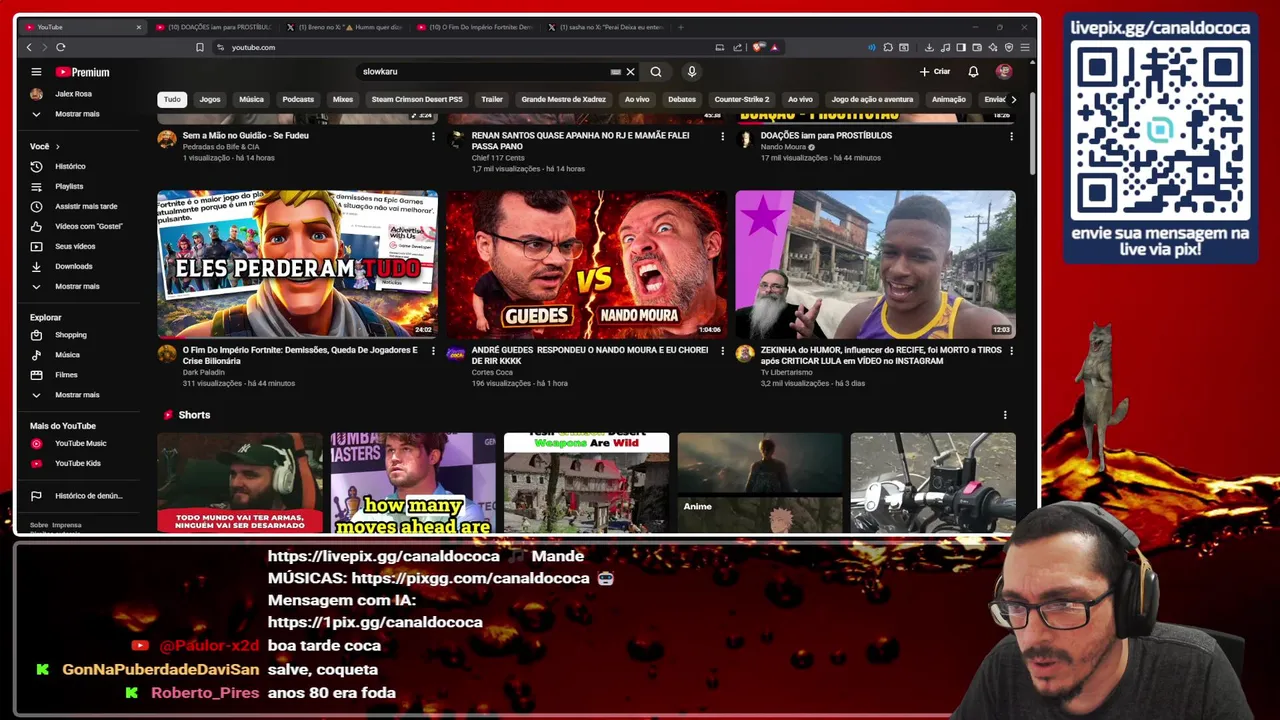This screenshot has height=720, width=1280.
Task: Open the Tv Libertarismo channel link
Action: click(x=786, y=372)
